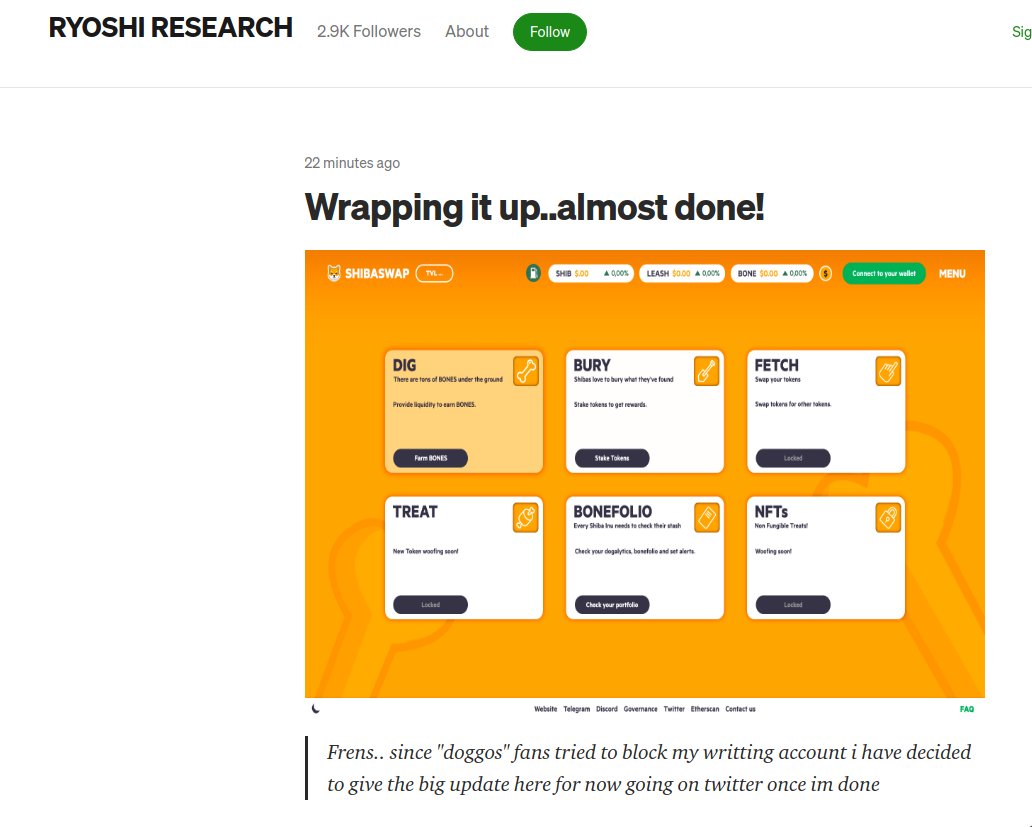Screen dimensions: 1032x827
Task: Click the DIG card title
Action: (x=404, y=365)
